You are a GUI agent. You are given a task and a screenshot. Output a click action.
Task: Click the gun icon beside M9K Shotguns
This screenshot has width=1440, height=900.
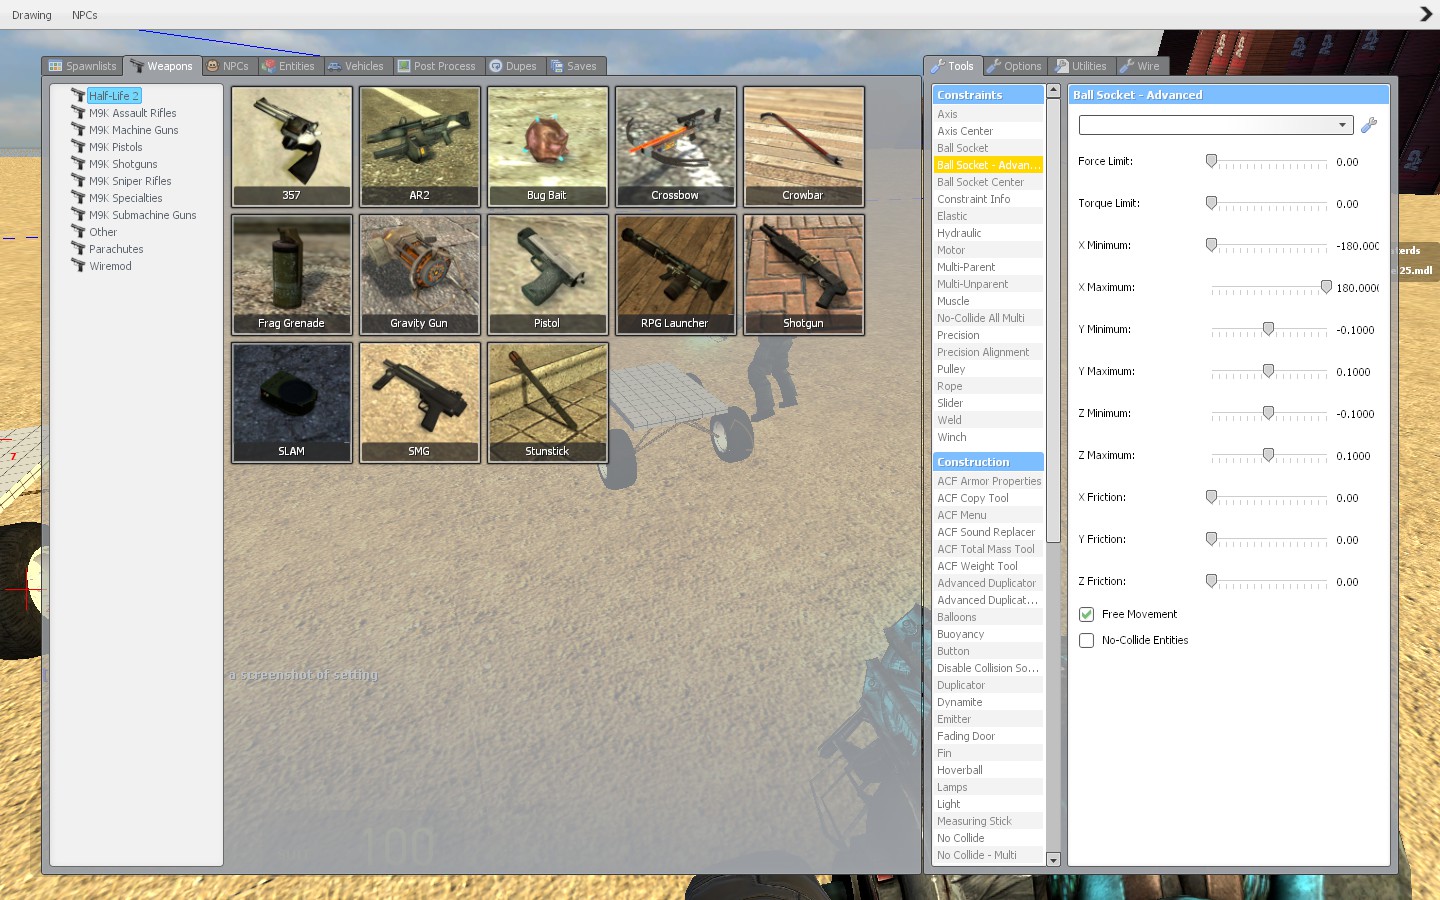coord(78,164)
